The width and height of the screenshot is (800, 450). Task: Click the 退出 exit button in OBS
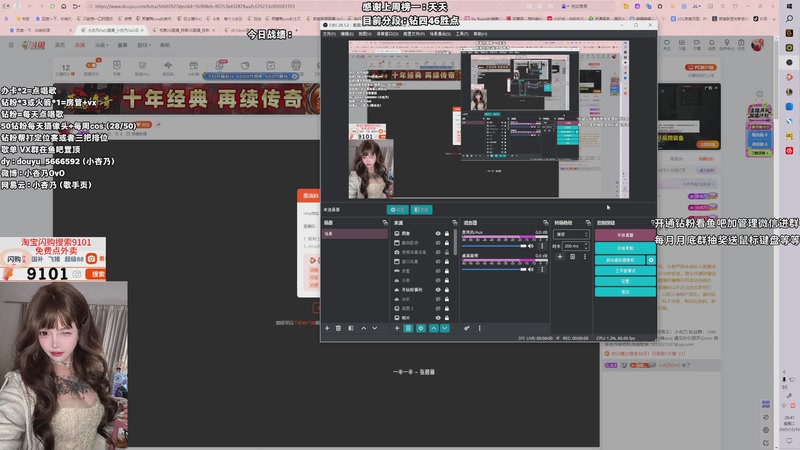coord(625,292)
